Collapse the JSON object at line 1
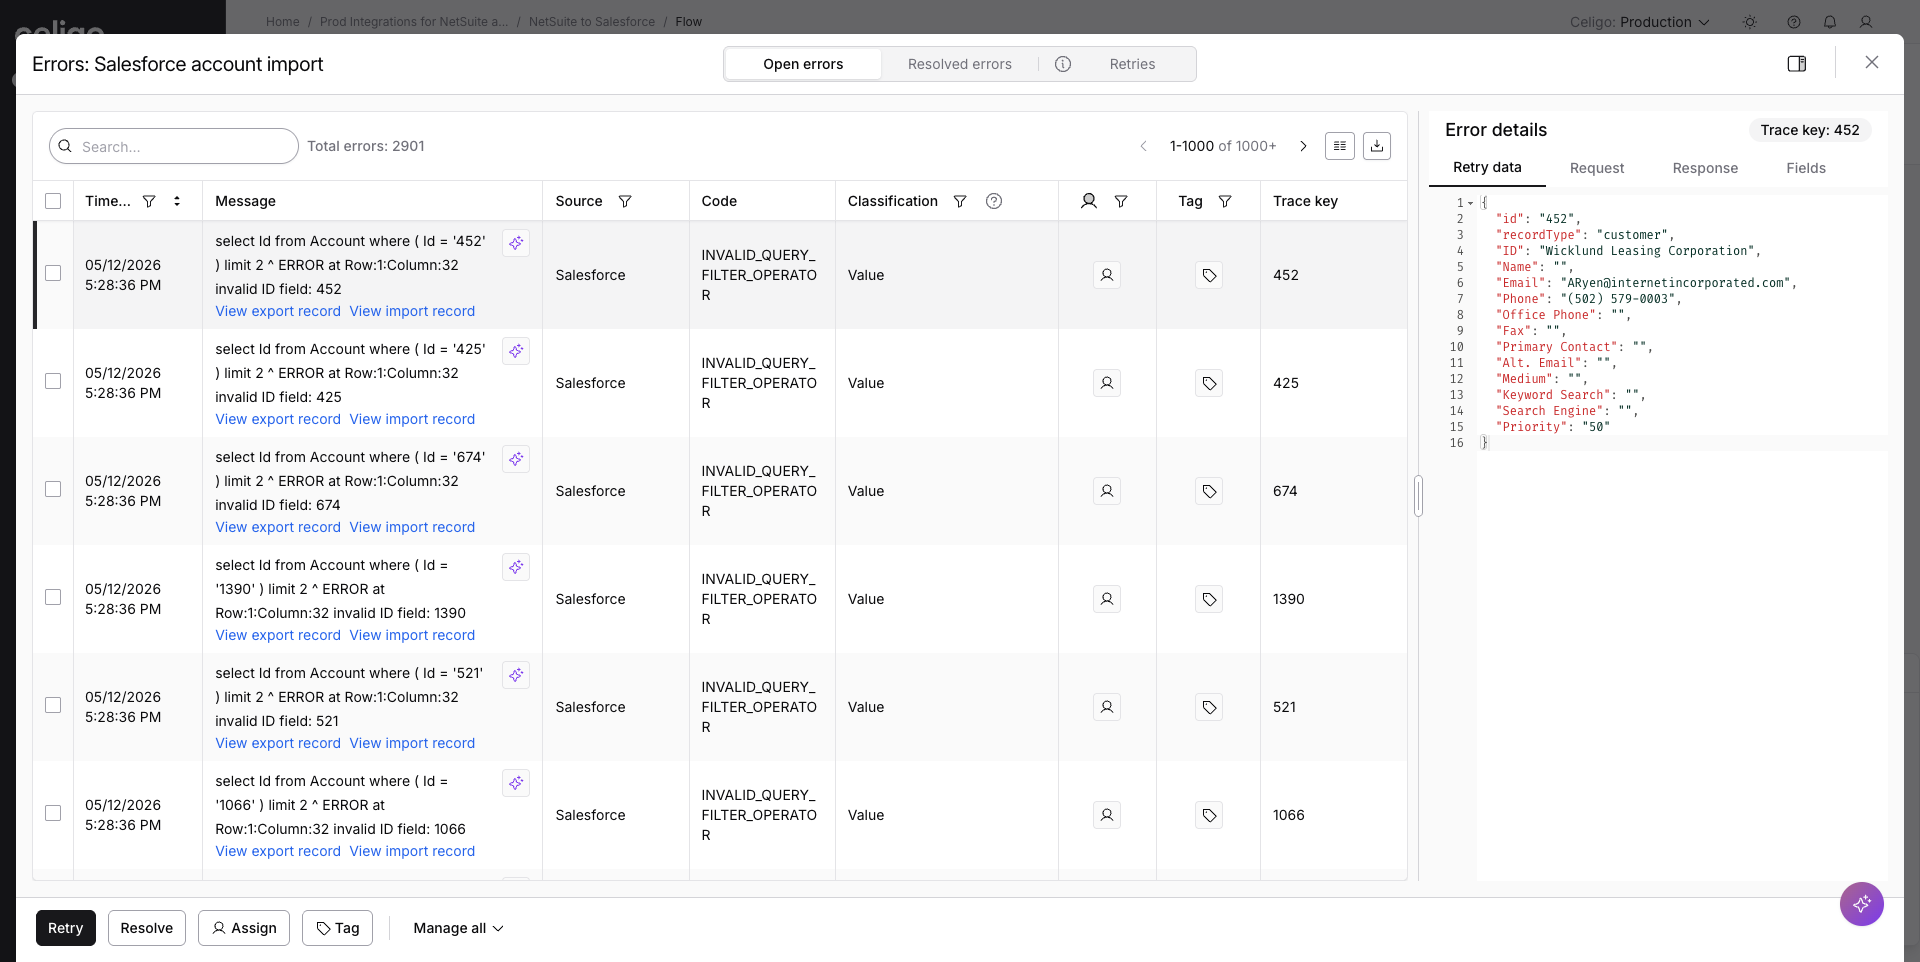The image size is (1920, 962). [x=1471, y=203]
